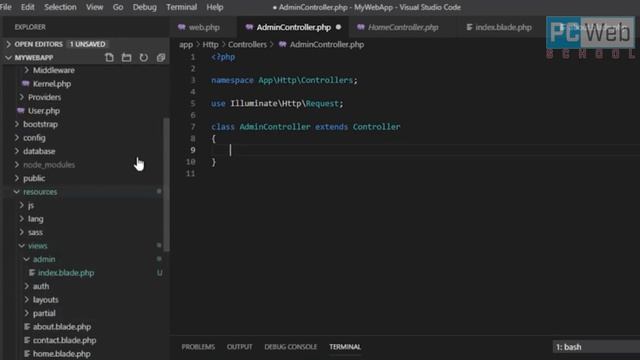Click the explorer vertical scrollbar
Viewport: 640px width, 360px height.
click(166, 184)
